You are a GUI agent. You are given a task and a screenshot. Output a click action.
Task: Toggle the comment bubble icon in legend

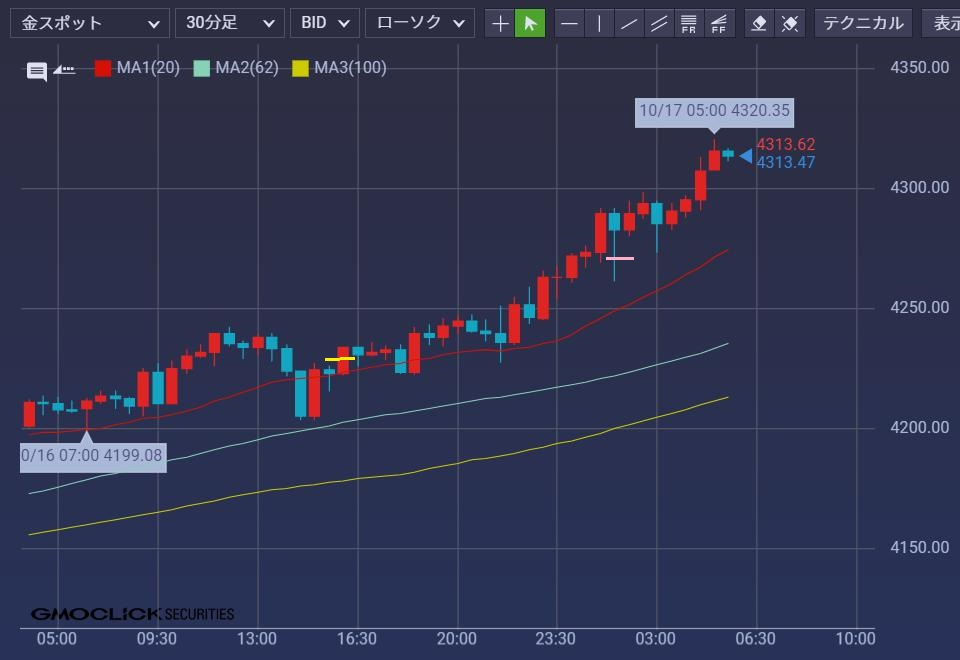point(37,70)
